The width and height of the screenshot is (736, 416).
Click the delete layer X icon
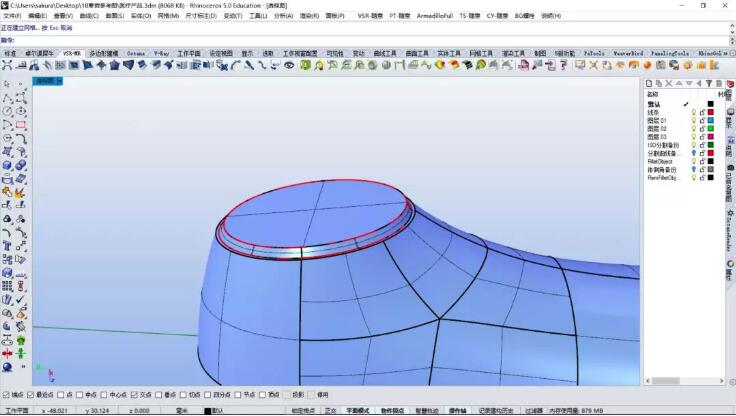(x=671, y=83)
